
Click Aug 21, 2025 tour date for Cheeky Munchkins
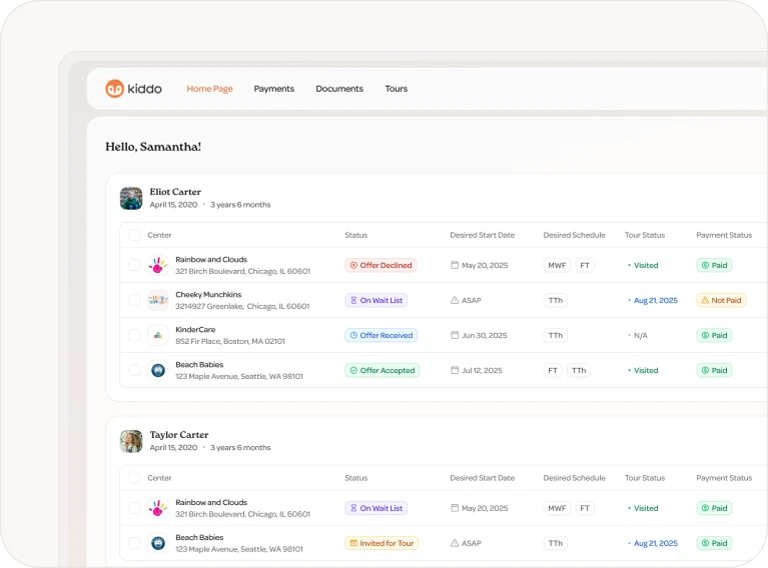655,300
